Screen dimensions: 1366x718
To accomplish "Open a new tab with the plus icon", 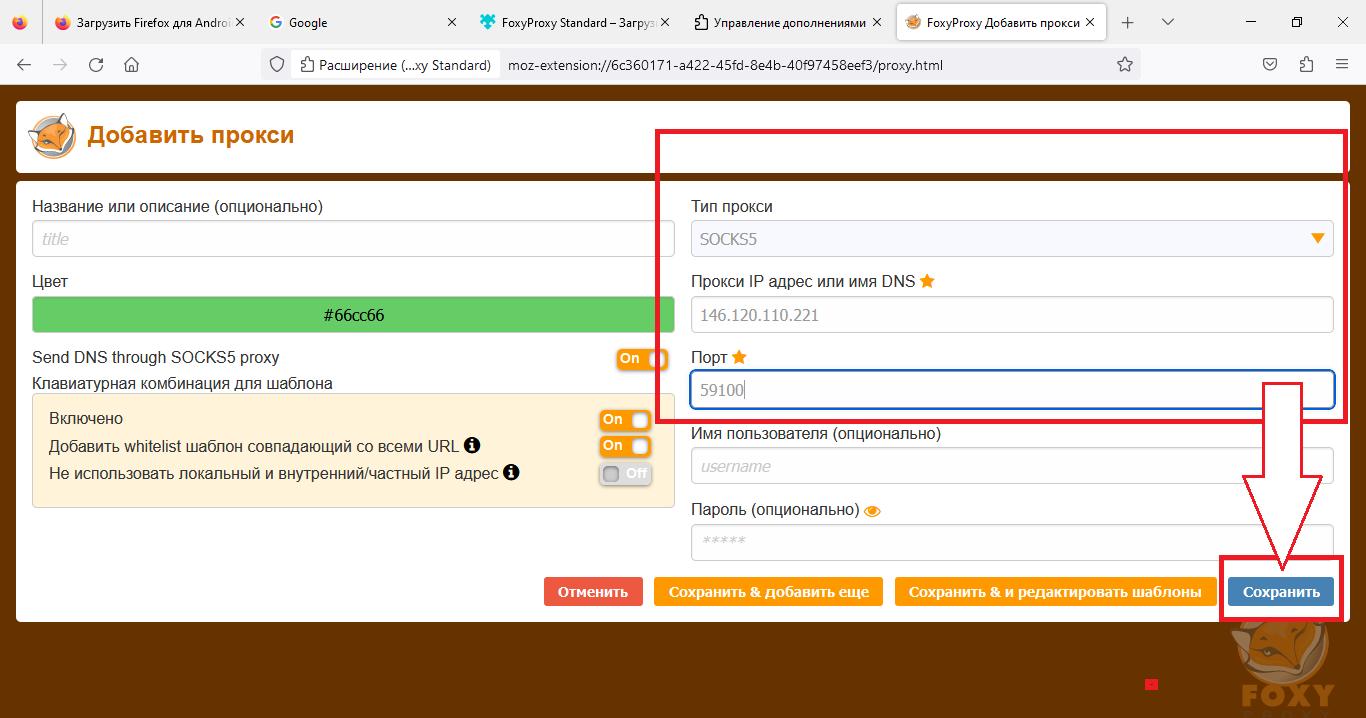I will [1128, 22].
